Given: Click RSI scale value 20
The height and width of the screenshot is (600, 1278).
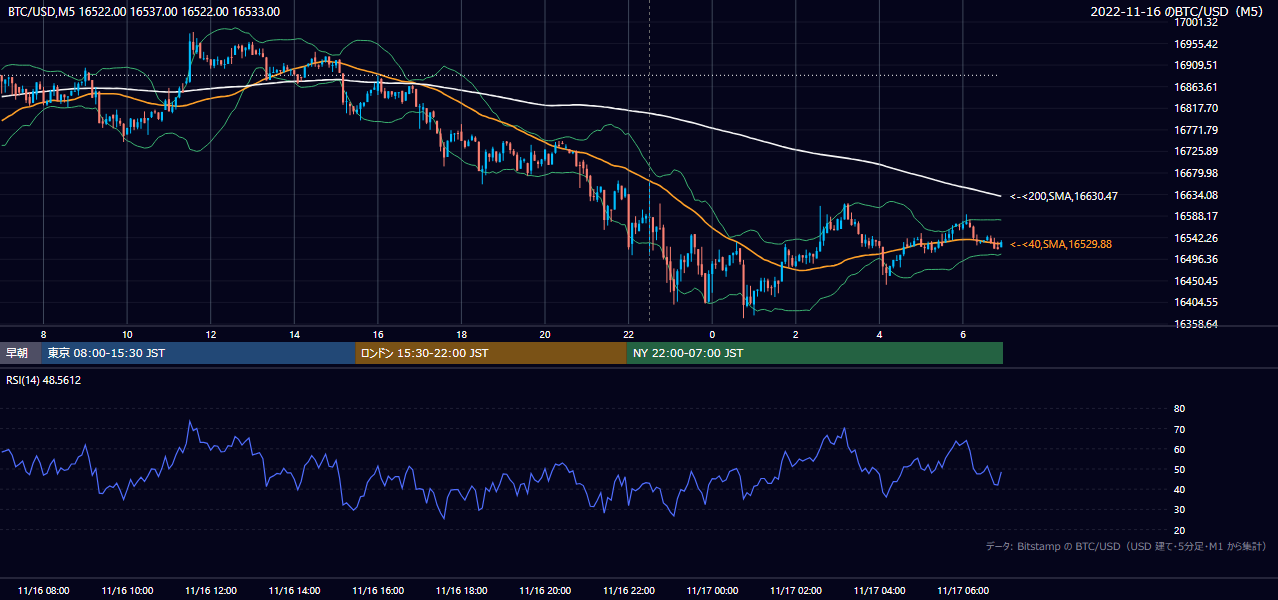Looking at the screenshot, I should [1179, 530].
